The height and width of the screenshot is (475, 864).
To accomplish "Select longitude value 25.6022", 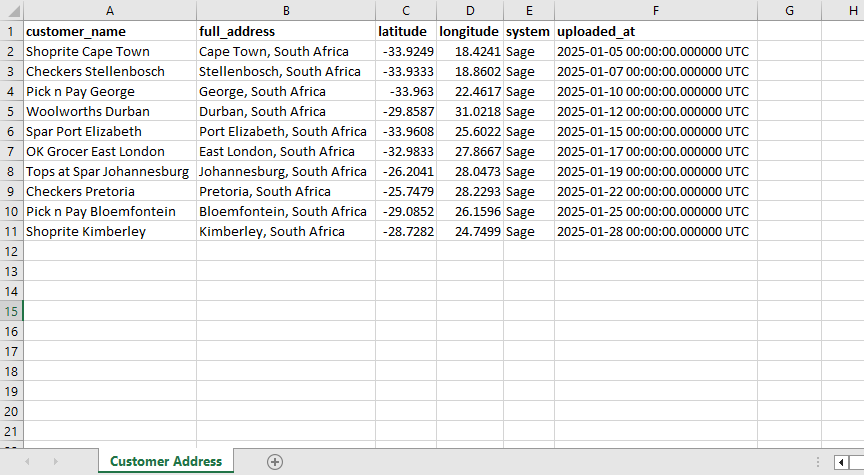I will pyautogui.click(x=470, y=131).
